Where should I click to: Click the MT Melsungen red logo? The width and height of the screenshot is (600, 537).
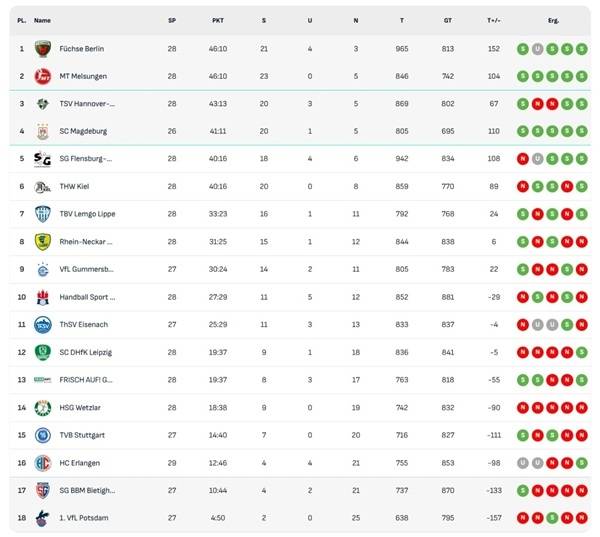click(x=42, y=76)
